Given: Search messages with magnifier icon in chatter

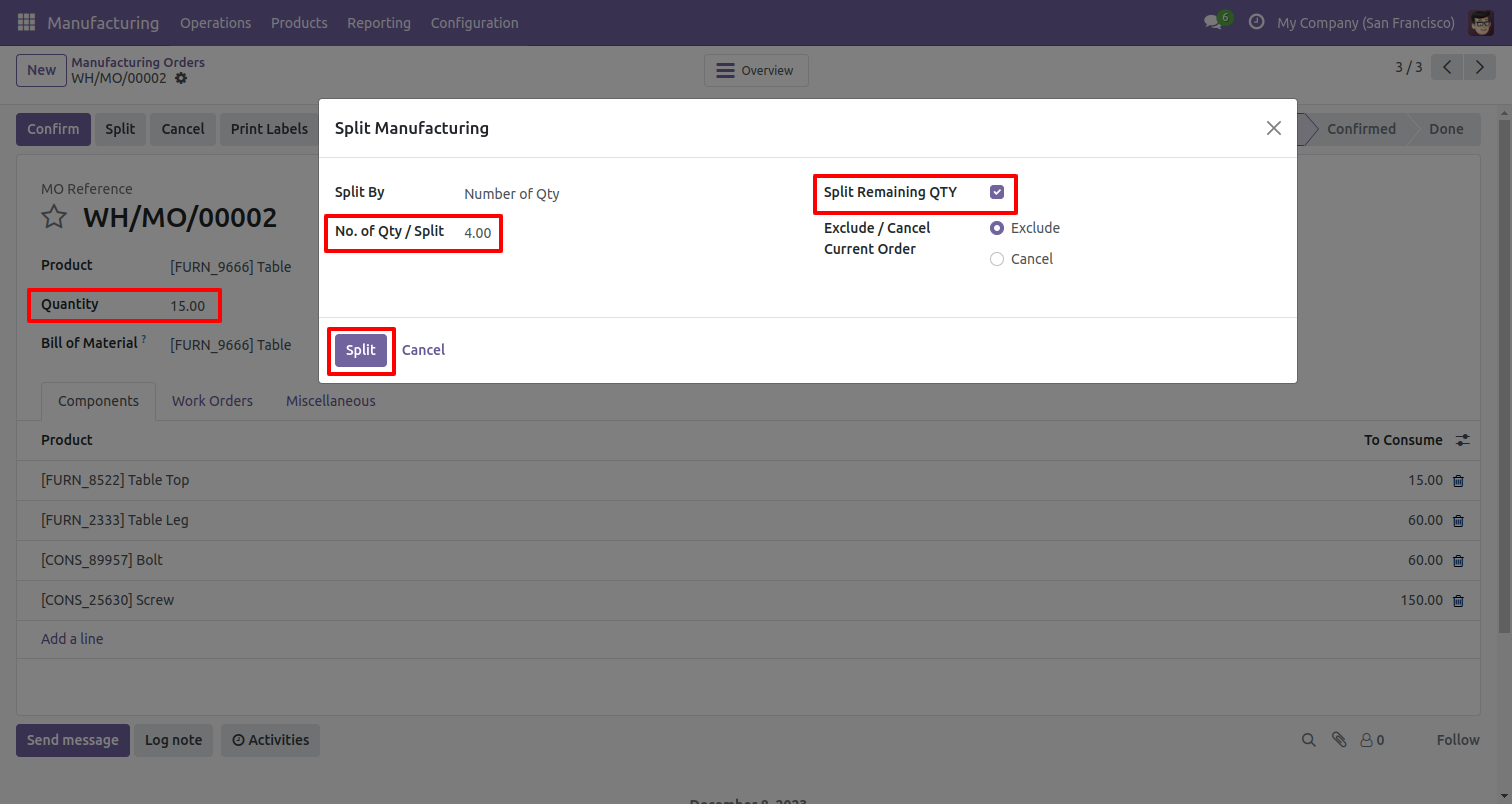Looking at the screenshot, I should coord(1308,740).
